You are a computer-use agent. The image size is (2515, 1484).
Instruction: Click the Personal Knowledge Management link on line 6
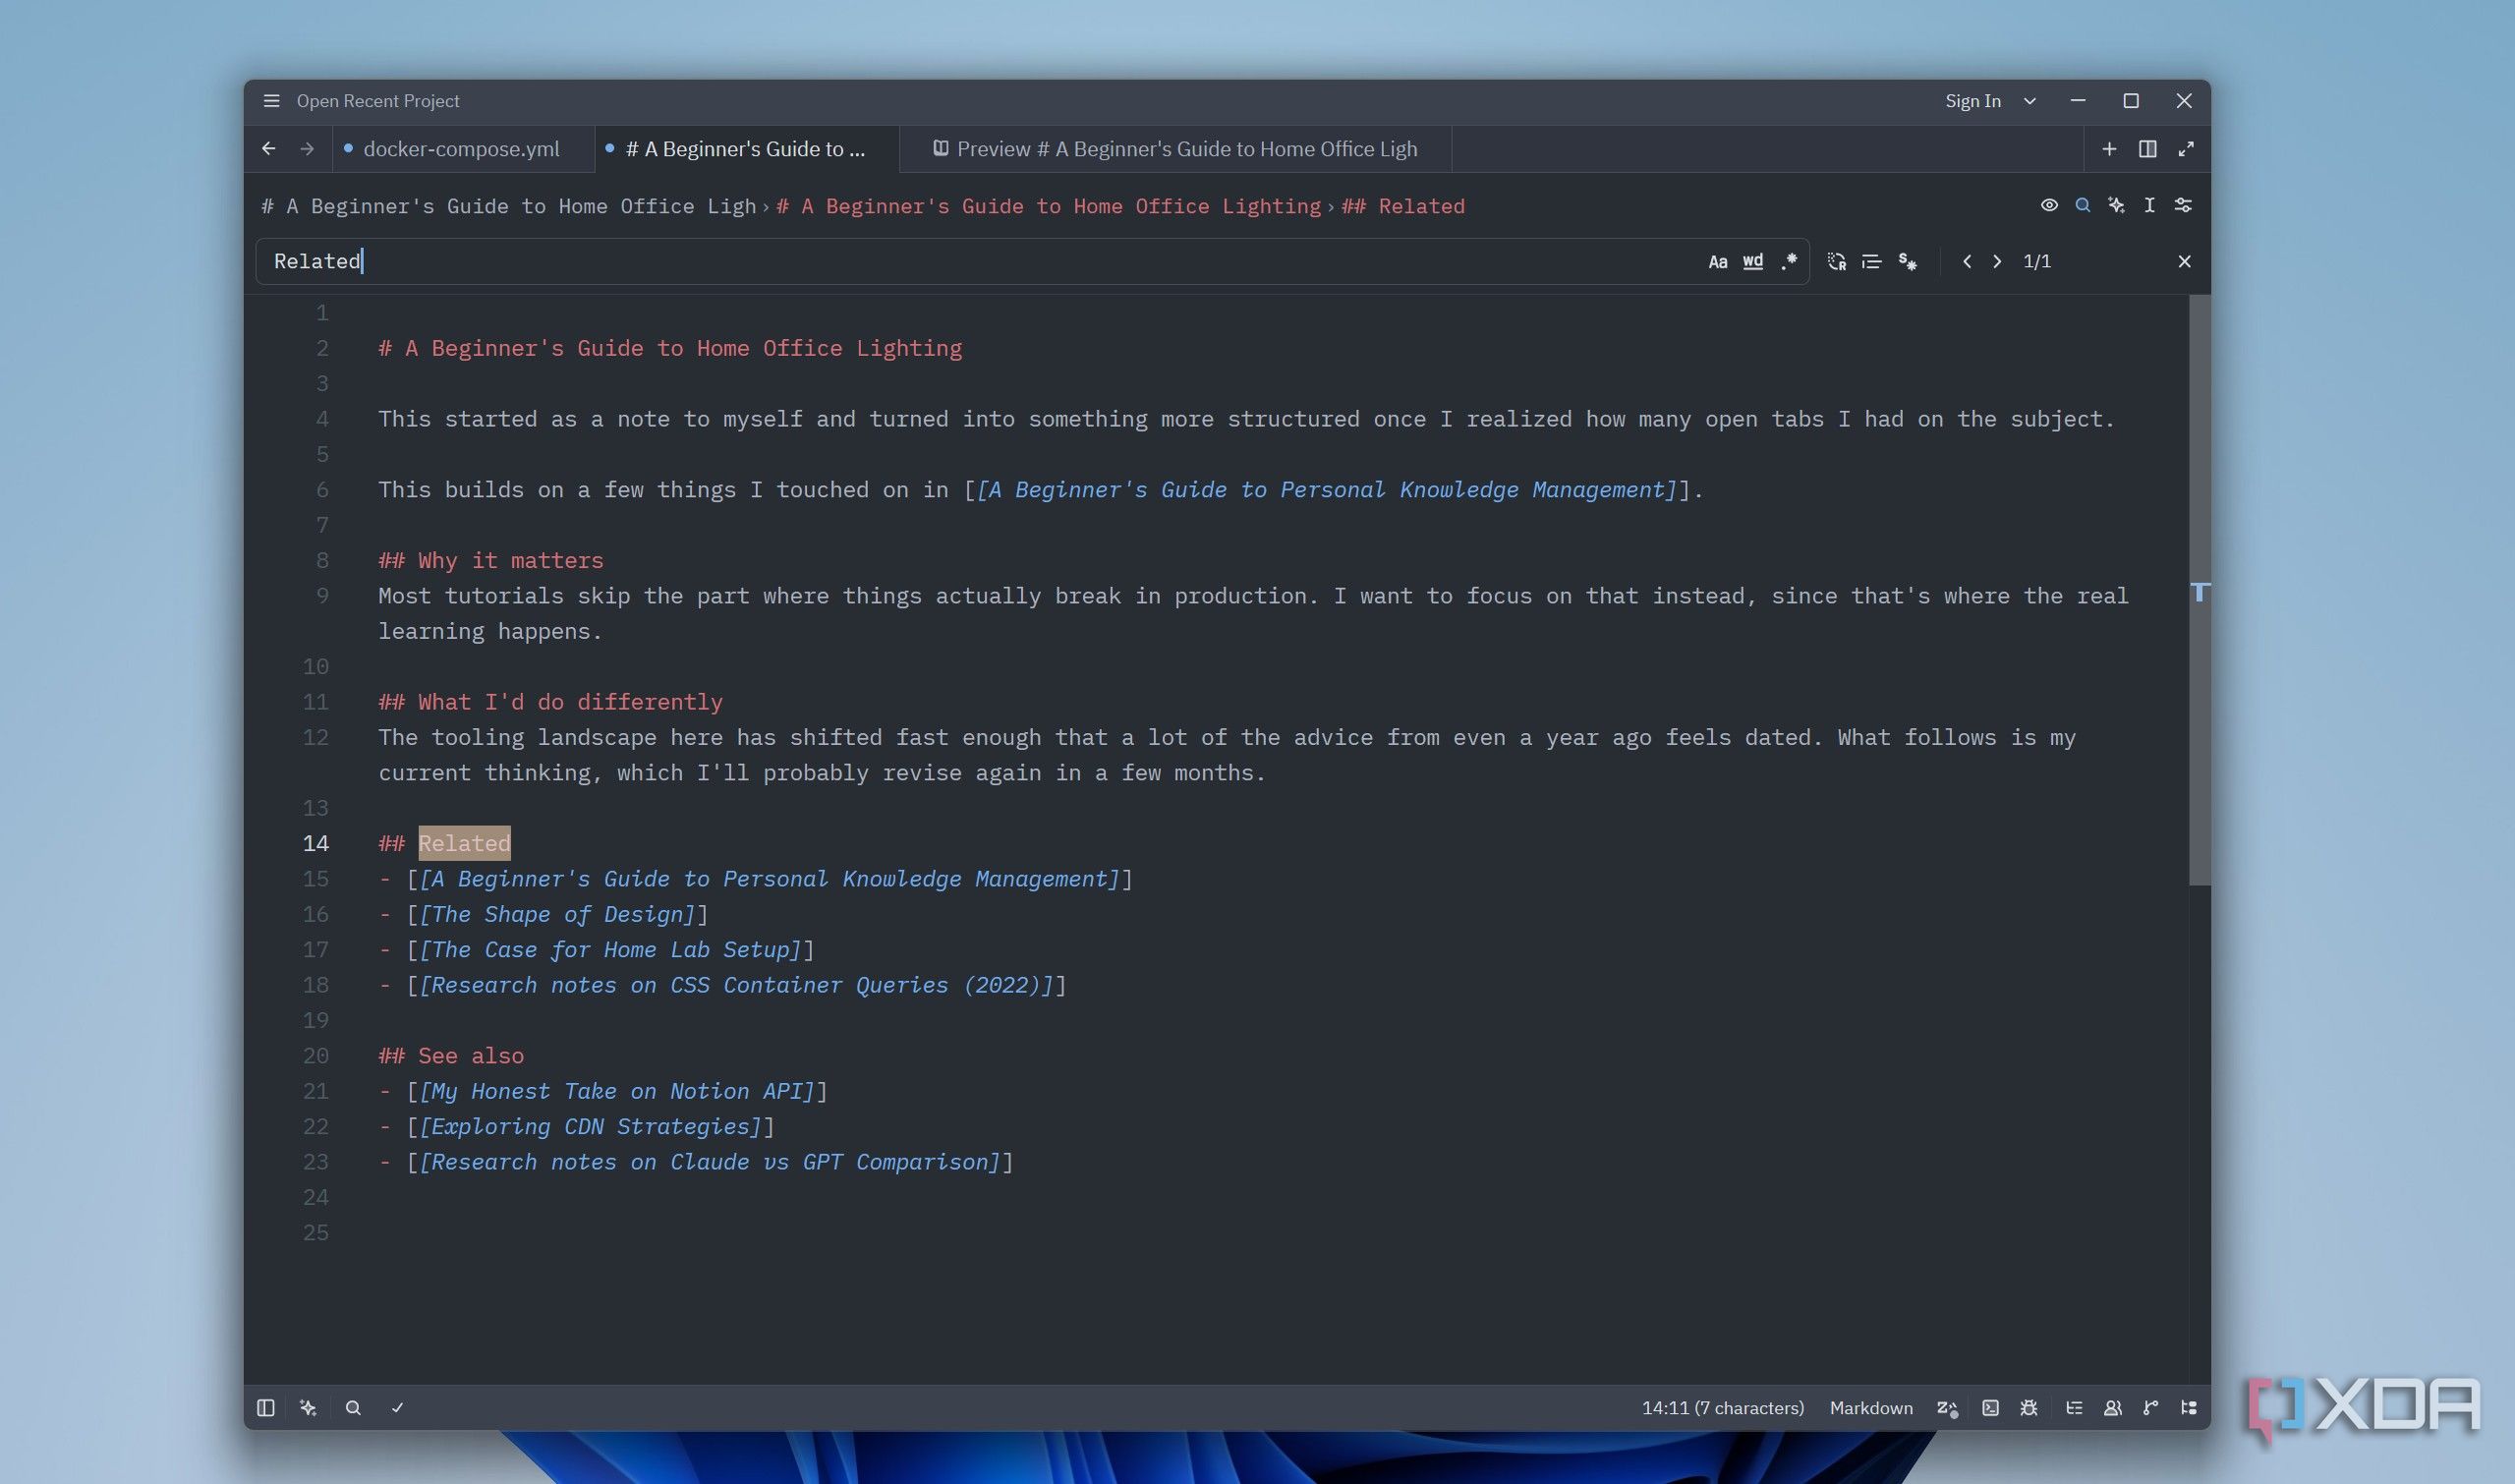pyautogui.click(x=1327, y=490)
